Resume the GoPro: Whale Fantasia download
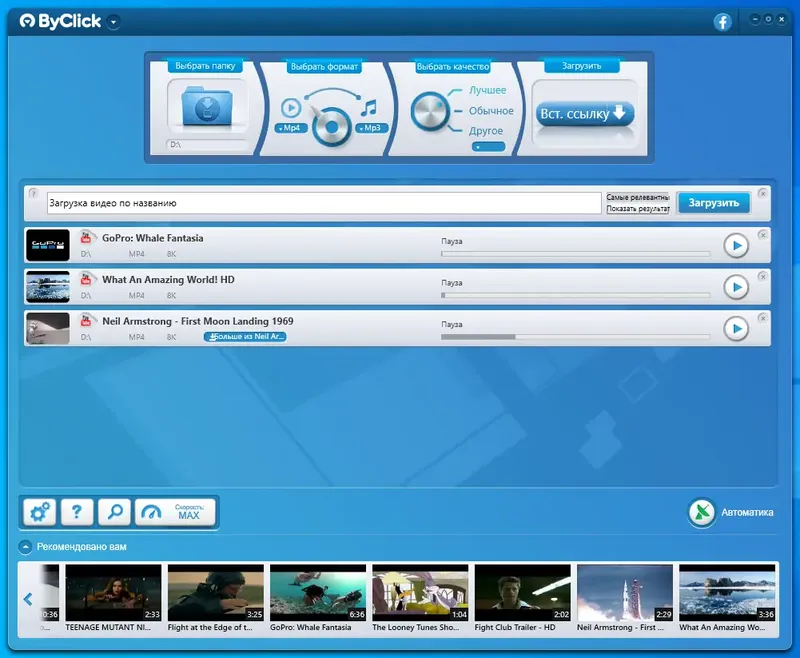This screenshot has height=658, width=800. pyautogui.click(x=736, y=246)
